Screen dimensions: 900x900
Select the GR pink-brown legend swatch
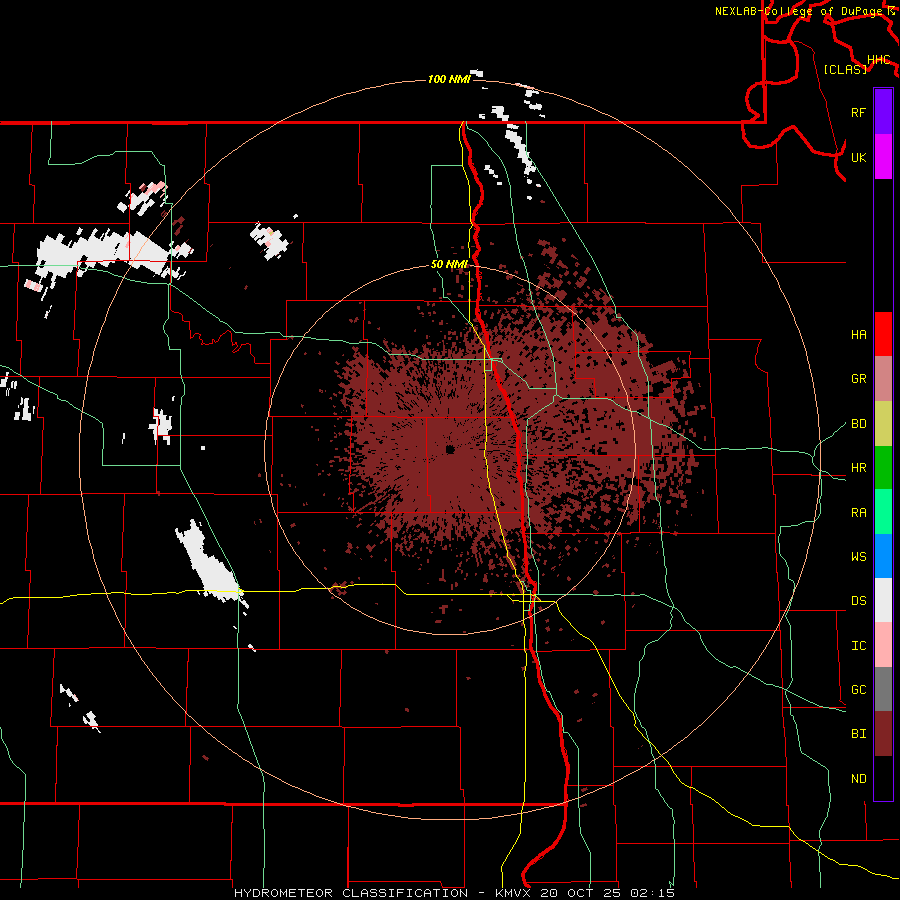pos(883,379)
